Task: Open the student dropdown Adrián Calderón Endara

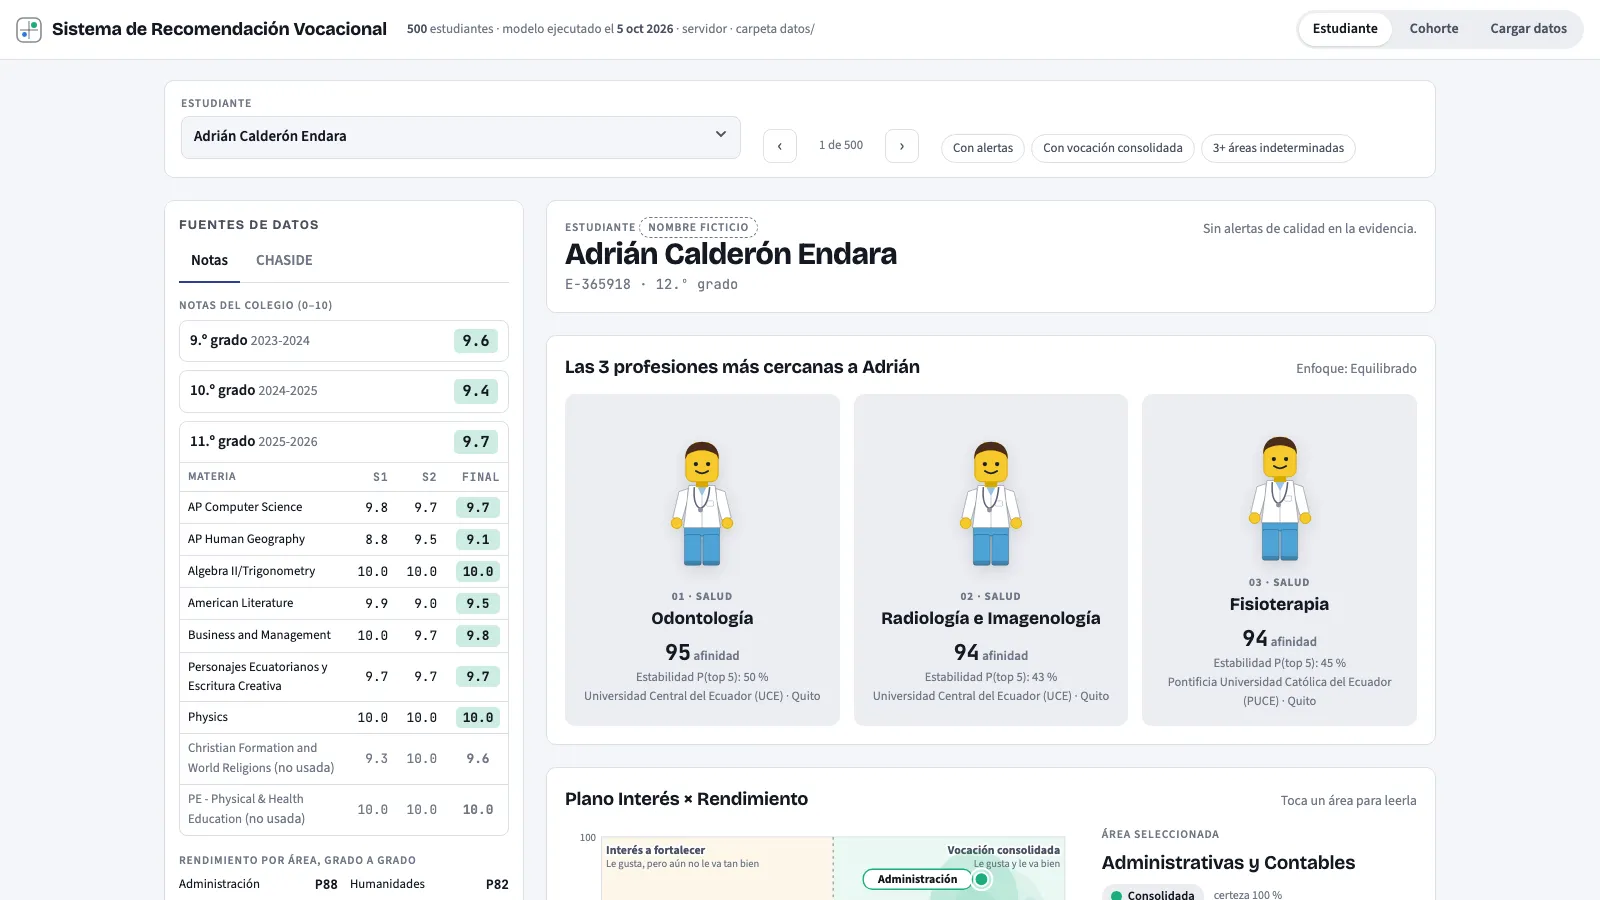Action: click(460, 137)
